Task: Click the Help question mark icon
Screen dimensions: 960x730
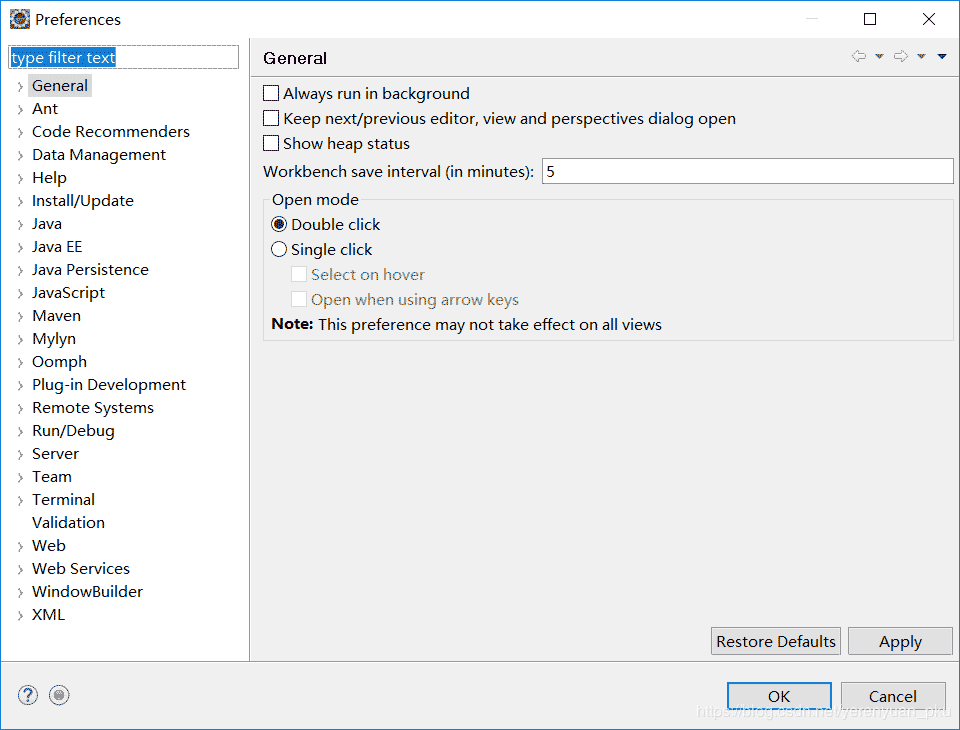Action: [28, 695]
